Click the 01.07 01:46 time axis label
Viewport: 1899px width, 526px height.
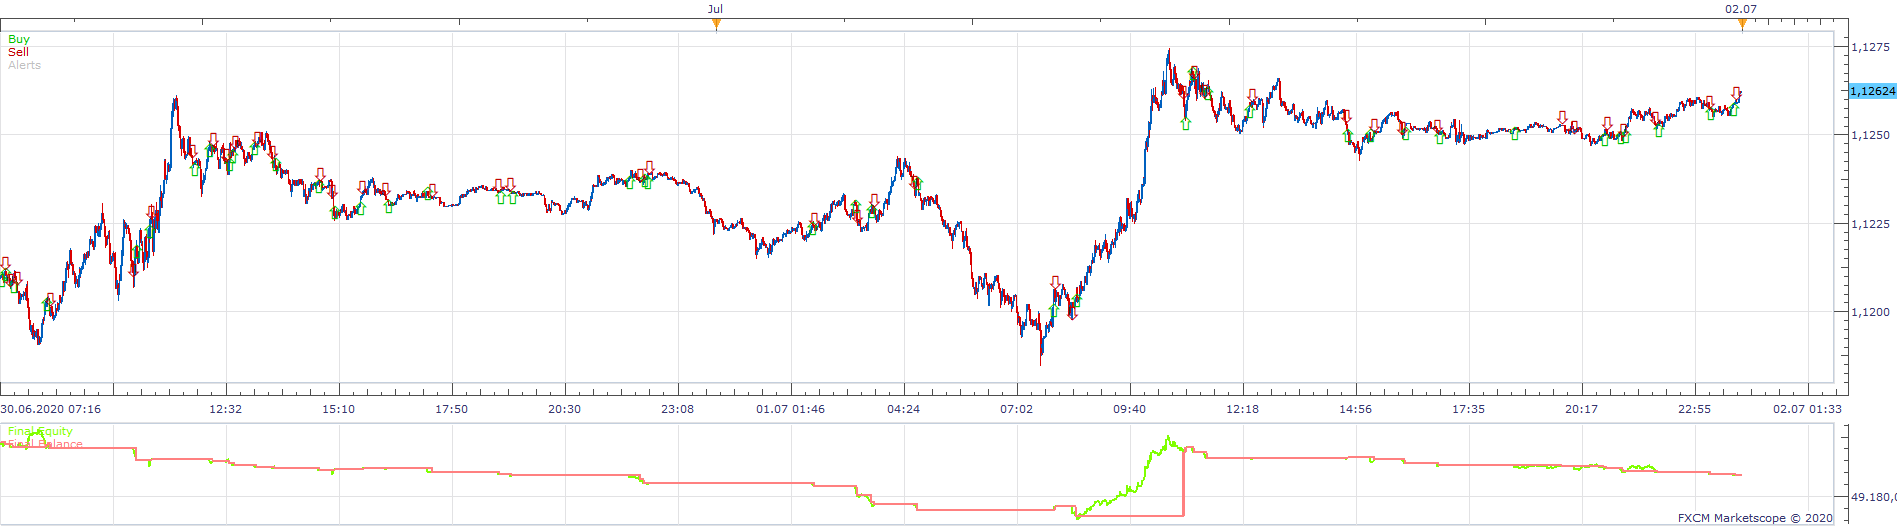(790, 409)
